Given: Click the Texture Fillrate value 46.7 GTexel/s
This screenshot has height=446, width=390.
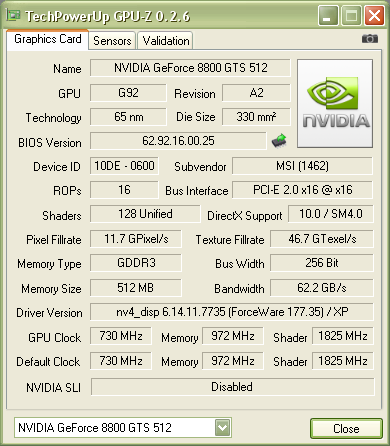Looking at the screenshot, I should pyautogui.click(x=322, y=239).
